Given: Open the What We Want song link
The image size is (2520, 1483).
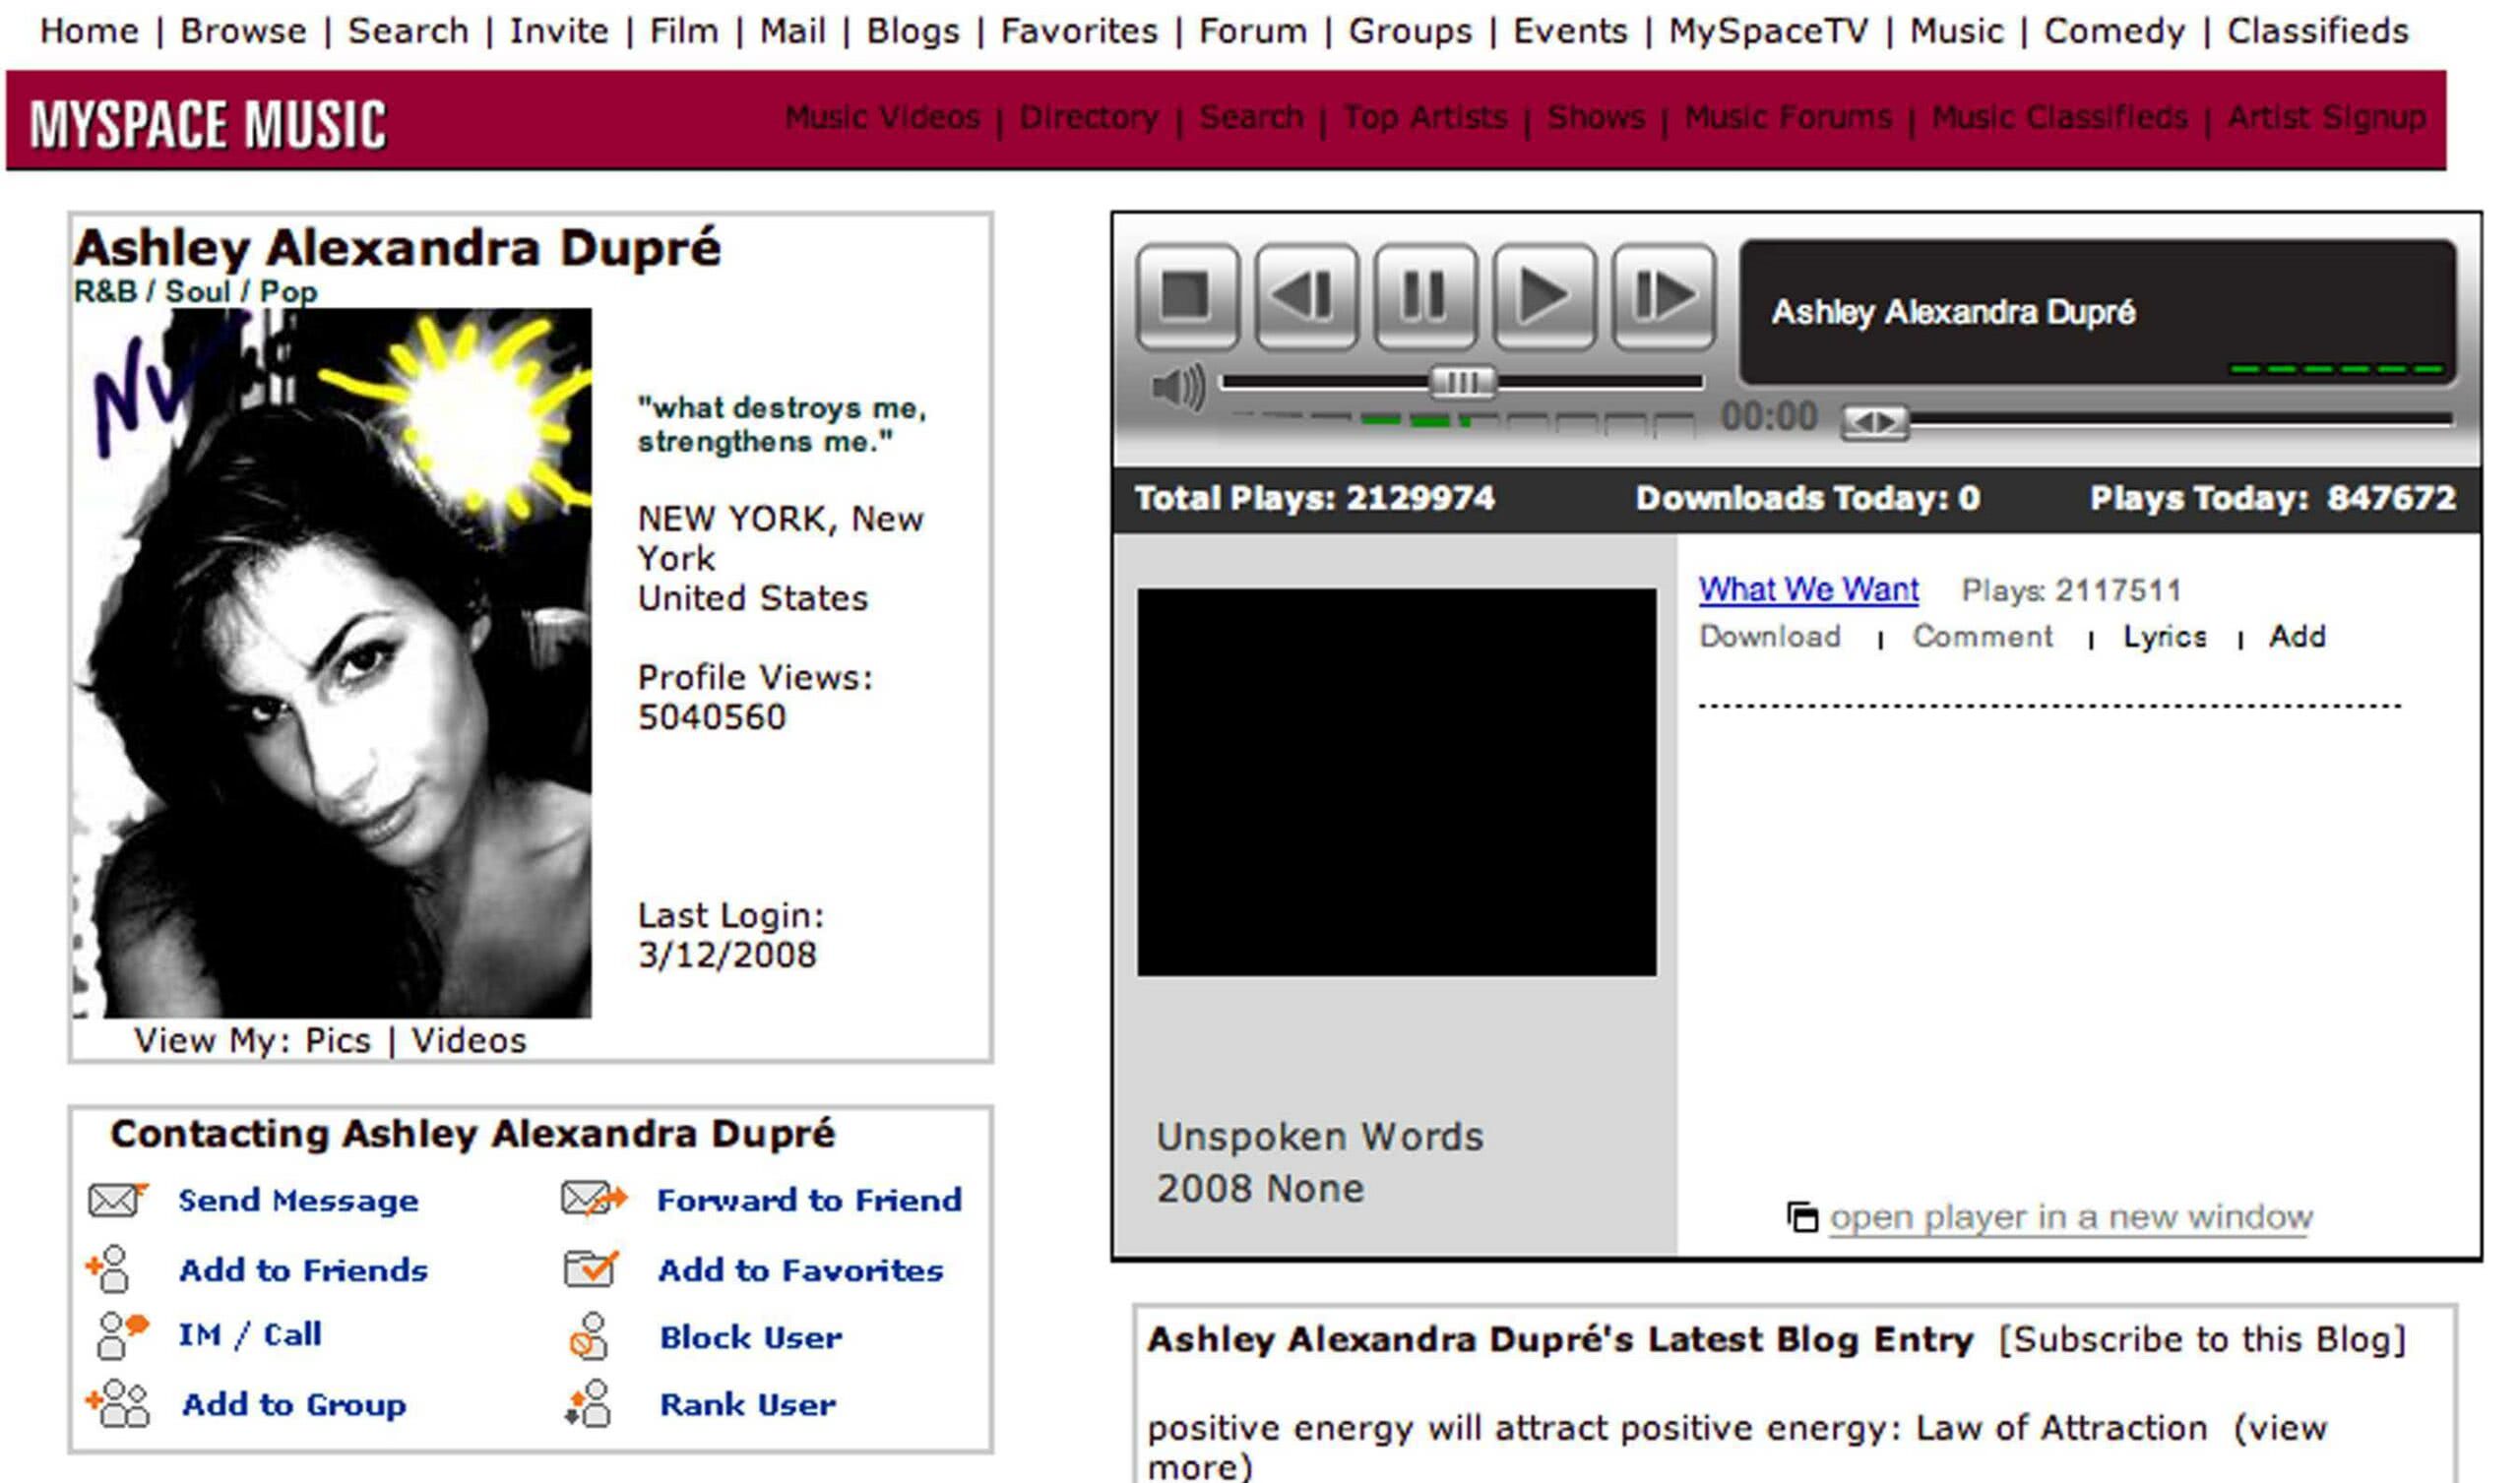Looking at the screenshot, I should [x=1808, y=589].
